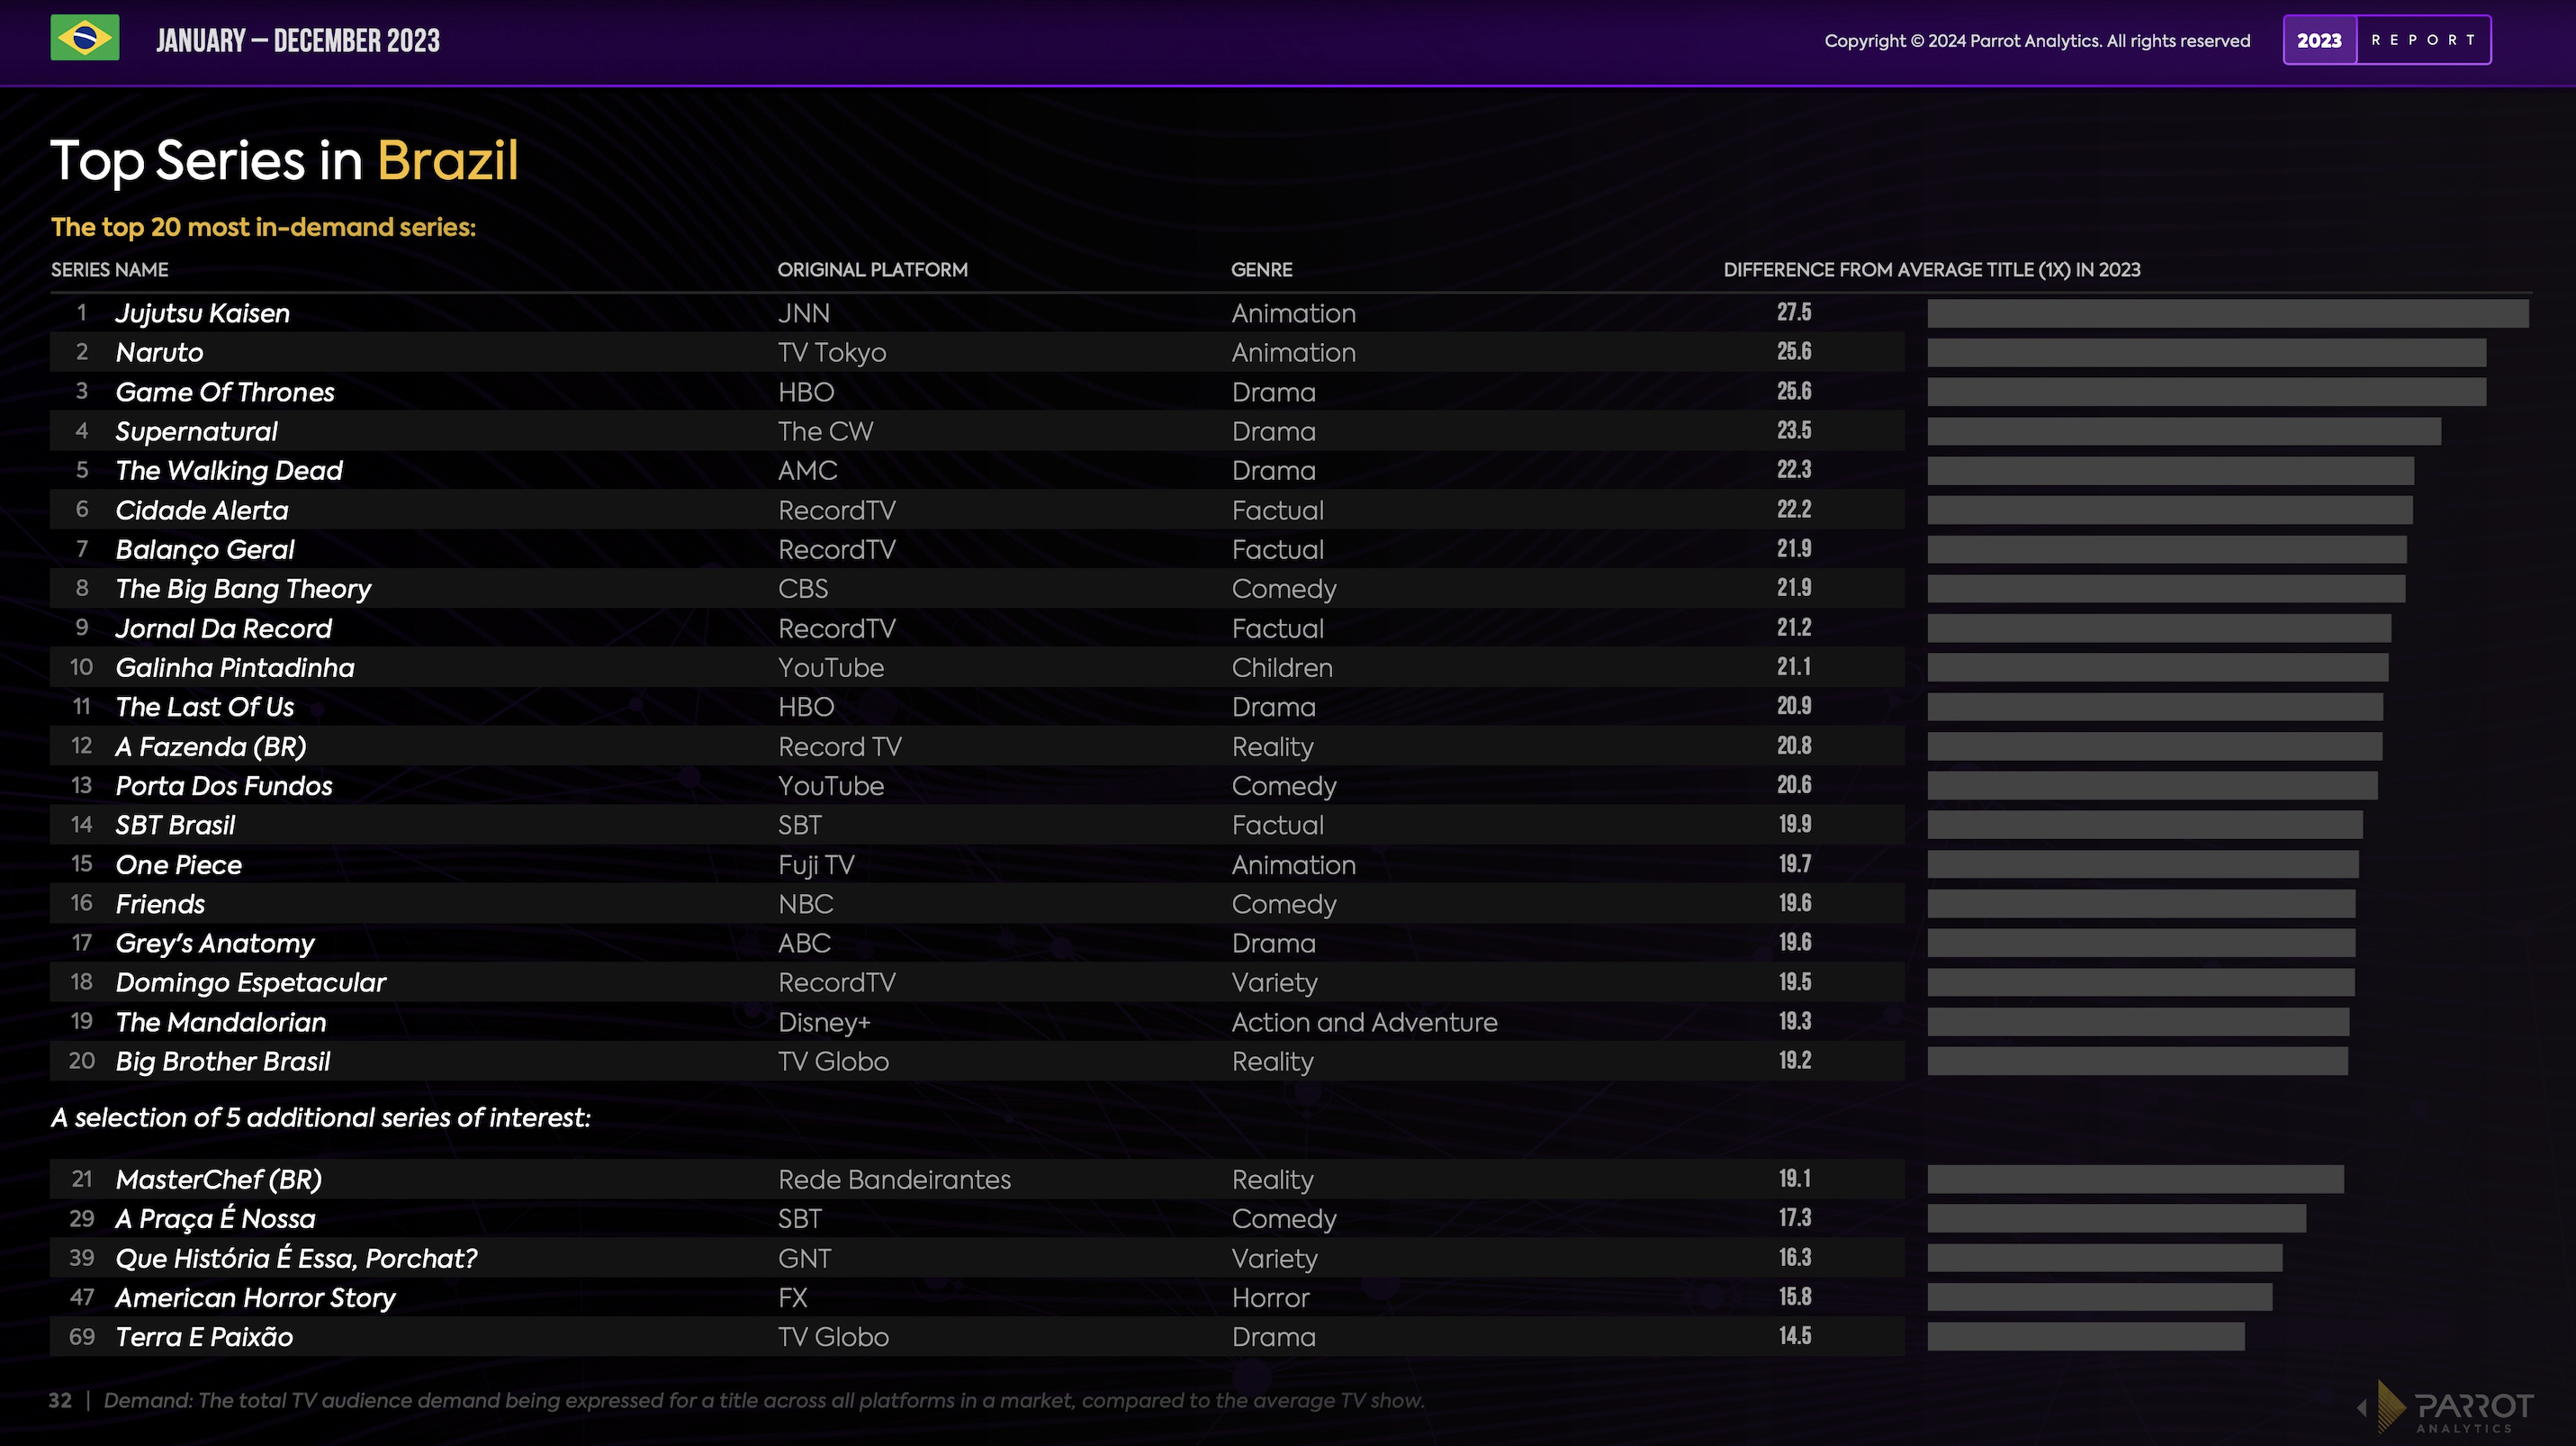Select the Jornal Da Record series name
The width and height of the screenshot is (2576, 1446).
tap(224, 629)
